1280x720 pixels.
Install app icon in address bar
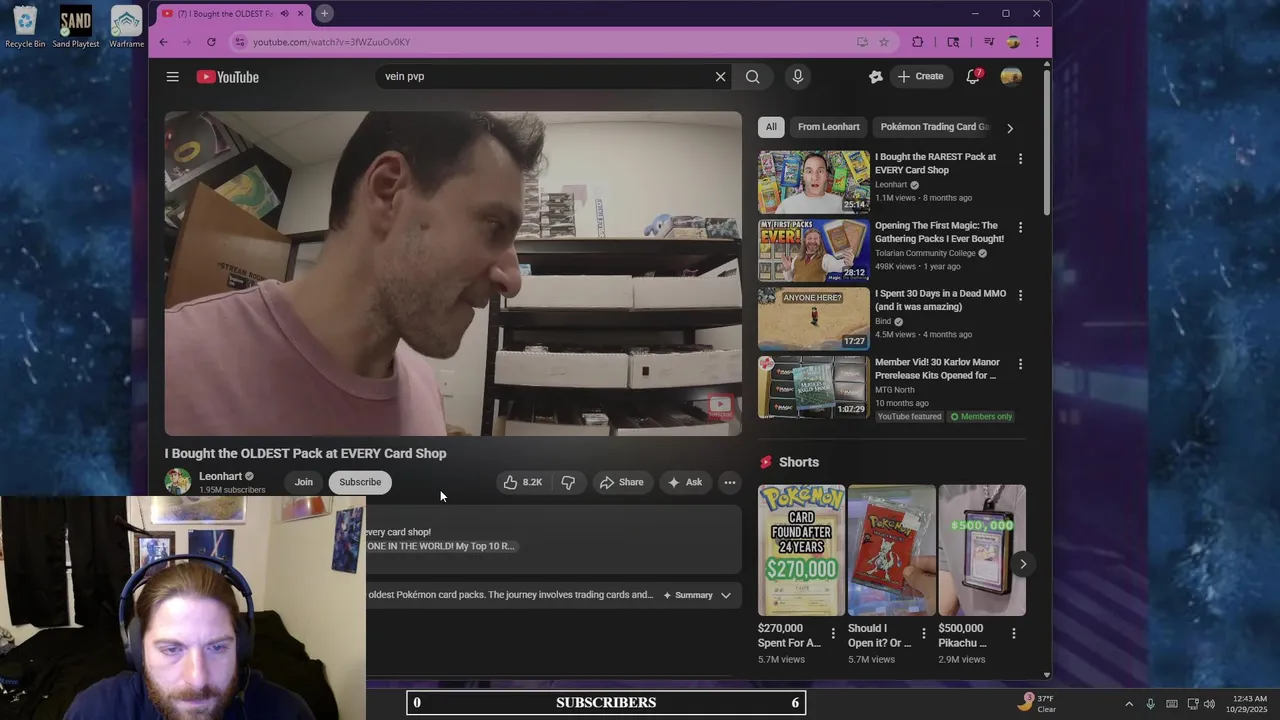(x=862, y=42)
